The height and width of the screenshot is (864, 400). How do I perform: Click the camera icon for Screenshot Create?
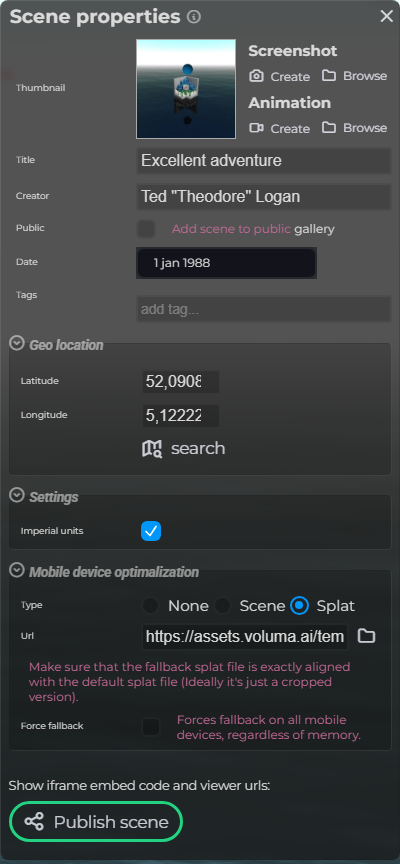pos(256,76)
